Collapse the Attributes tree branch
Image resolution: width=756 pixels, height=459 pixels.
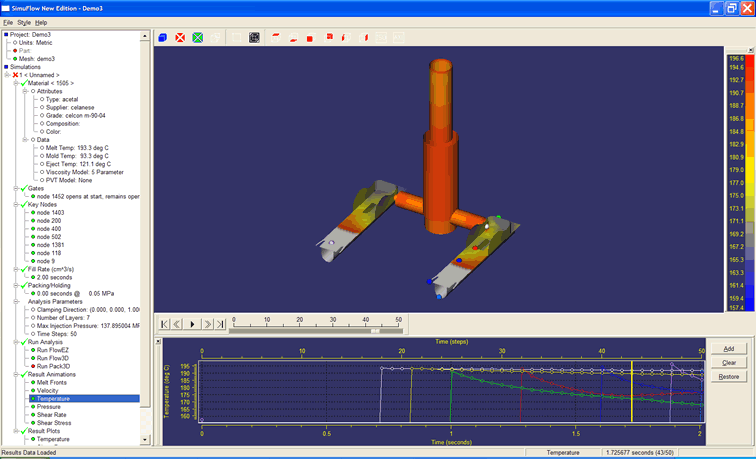tap(22, 91)
